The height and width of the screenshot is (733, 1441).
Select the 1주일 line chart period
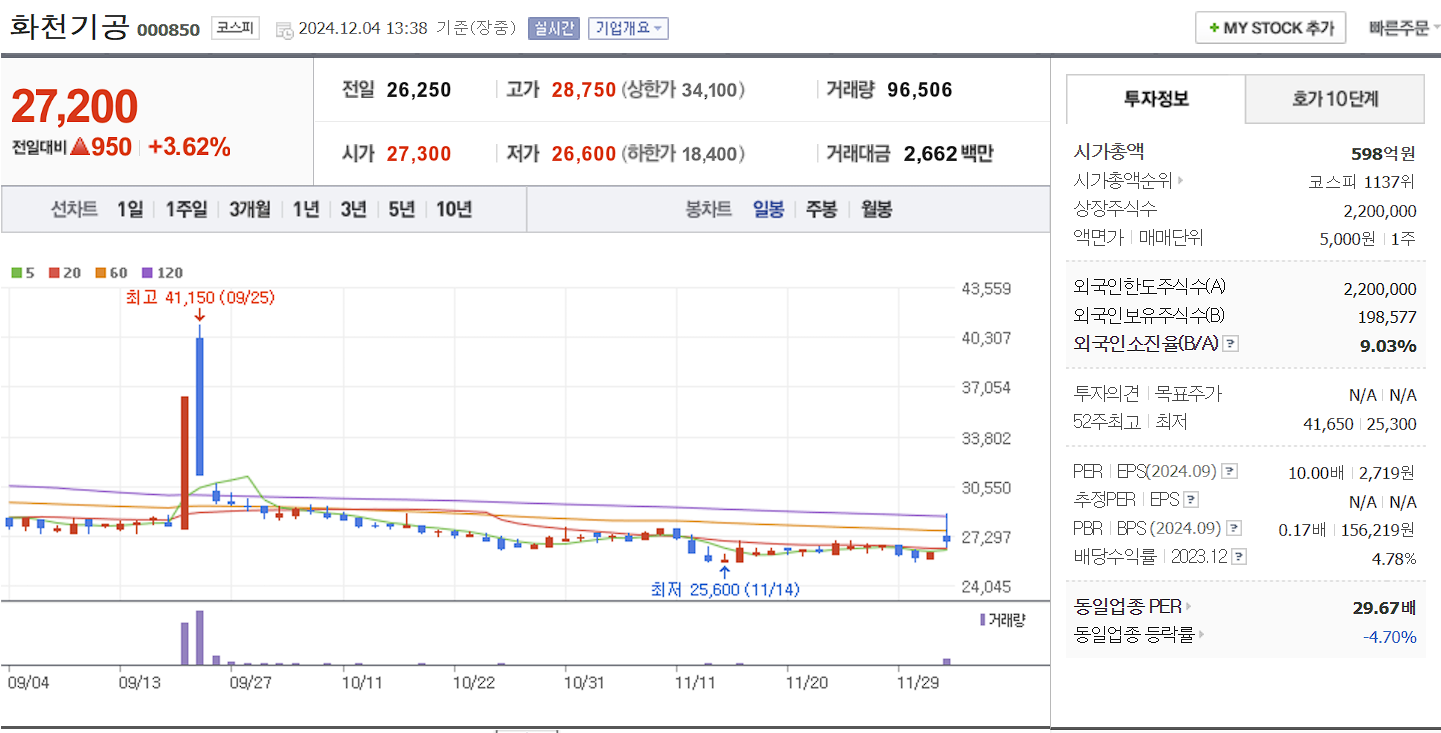tap(187, 209)
